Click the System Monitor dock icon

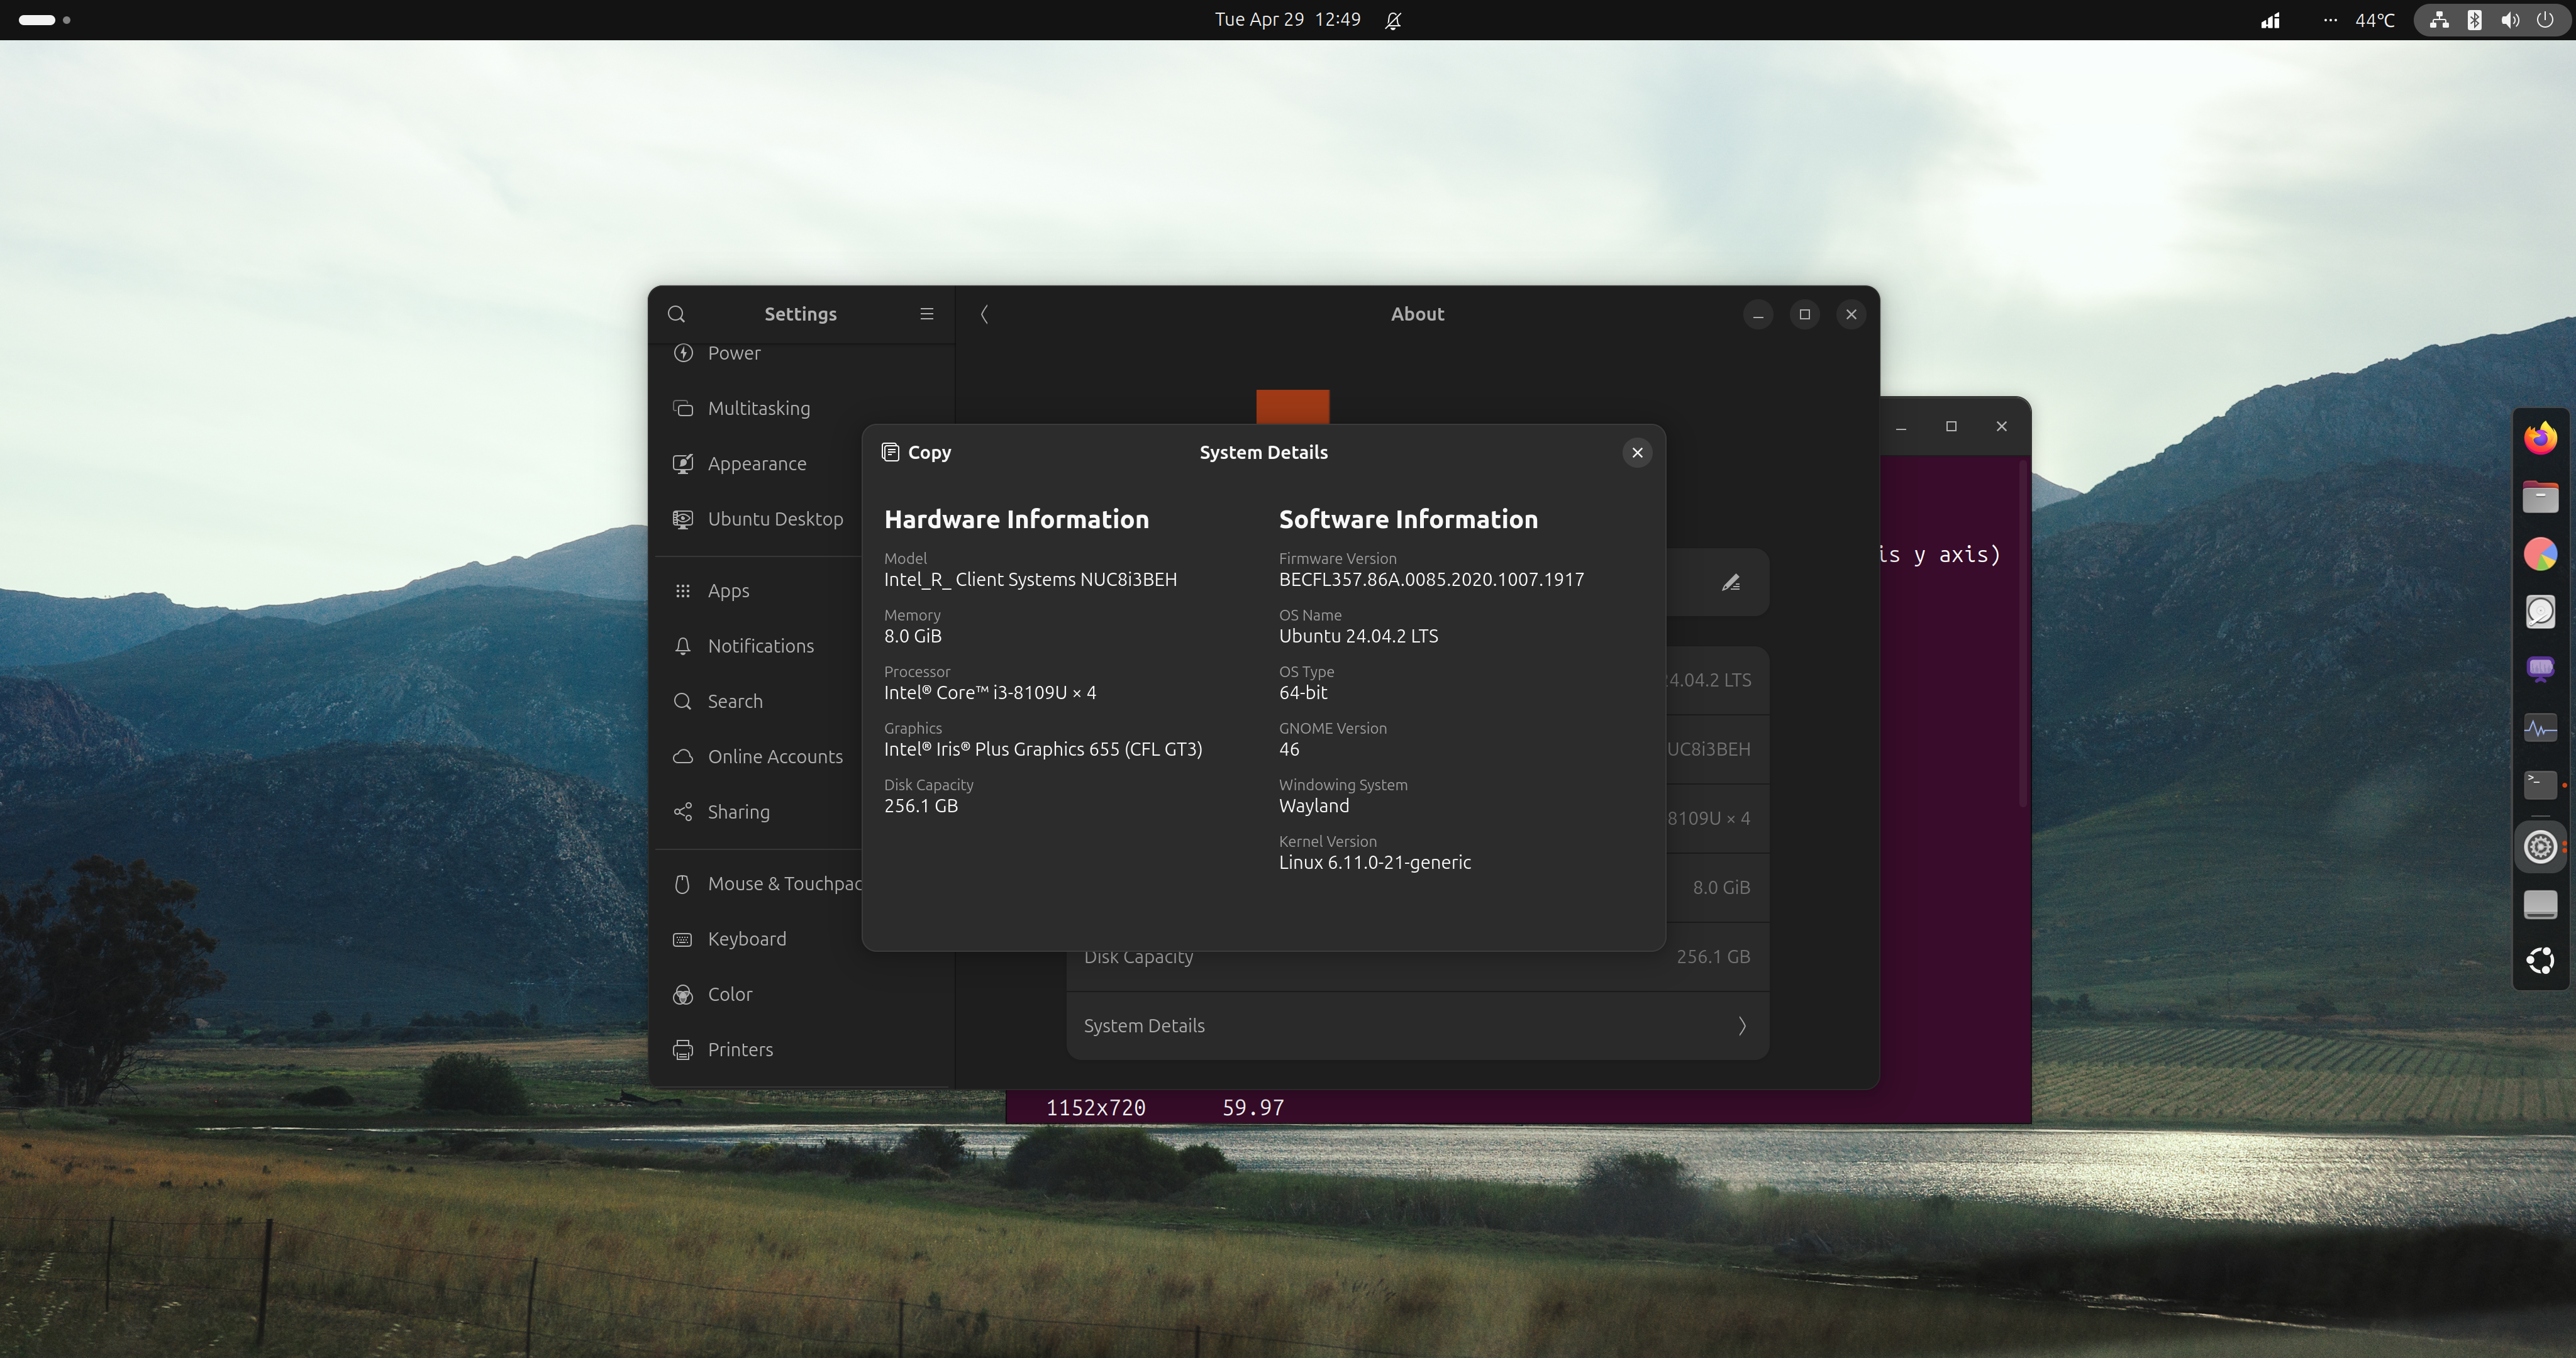(x=2540, y=728)
